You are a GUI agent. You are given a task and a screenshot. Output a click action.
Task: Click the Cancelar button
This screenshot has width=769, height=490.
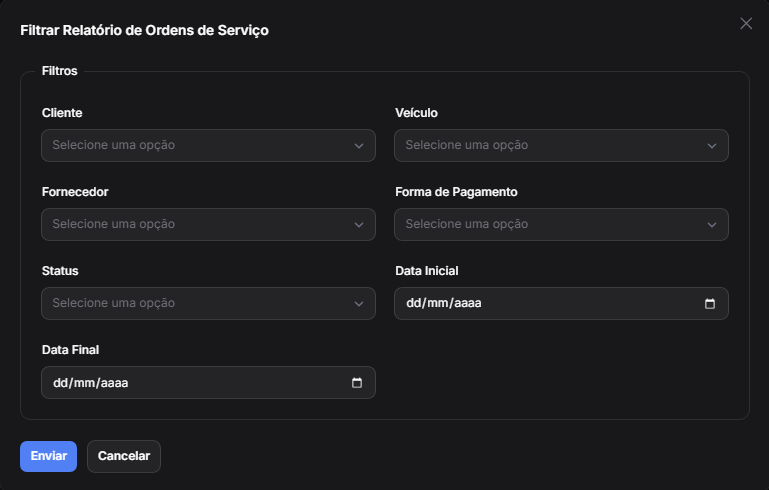(x=124, y=457)
